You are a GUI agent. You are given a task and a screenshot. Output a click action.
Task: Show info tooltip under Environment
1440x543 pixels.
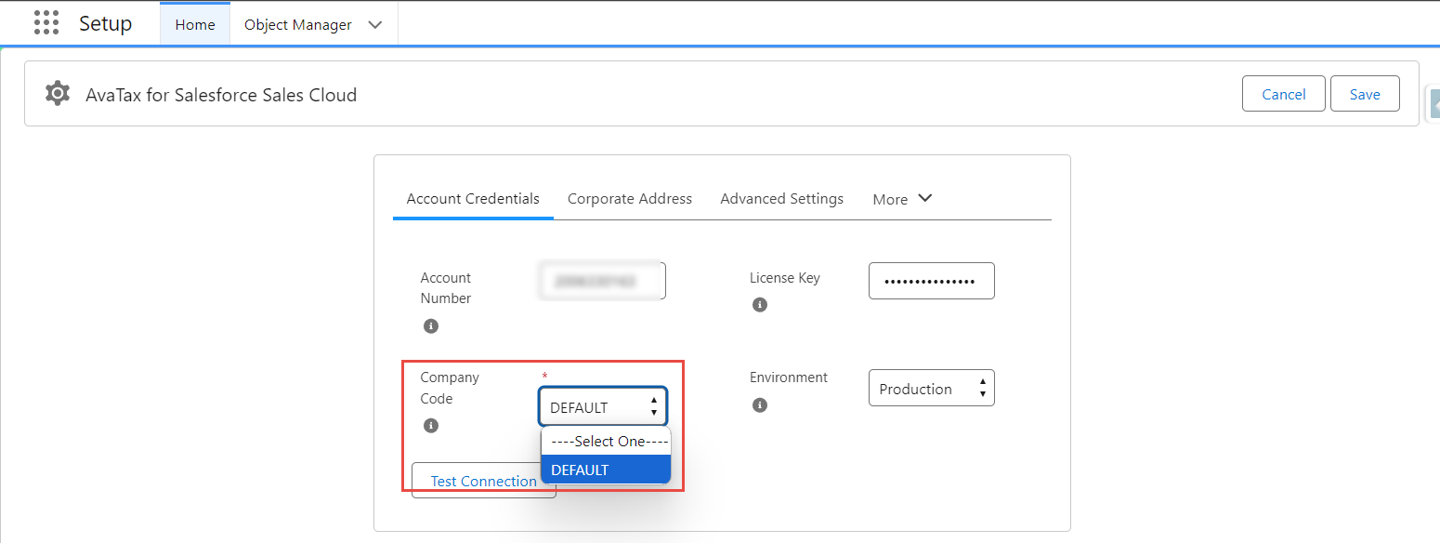click(760, 405)
